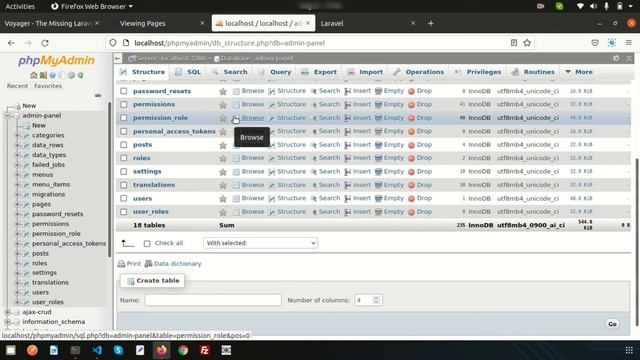The height and width of the screenshot is (360, 640).
Task: Bookmark this page with star icon
Action: pyautogui.click(x=527, y=43)
